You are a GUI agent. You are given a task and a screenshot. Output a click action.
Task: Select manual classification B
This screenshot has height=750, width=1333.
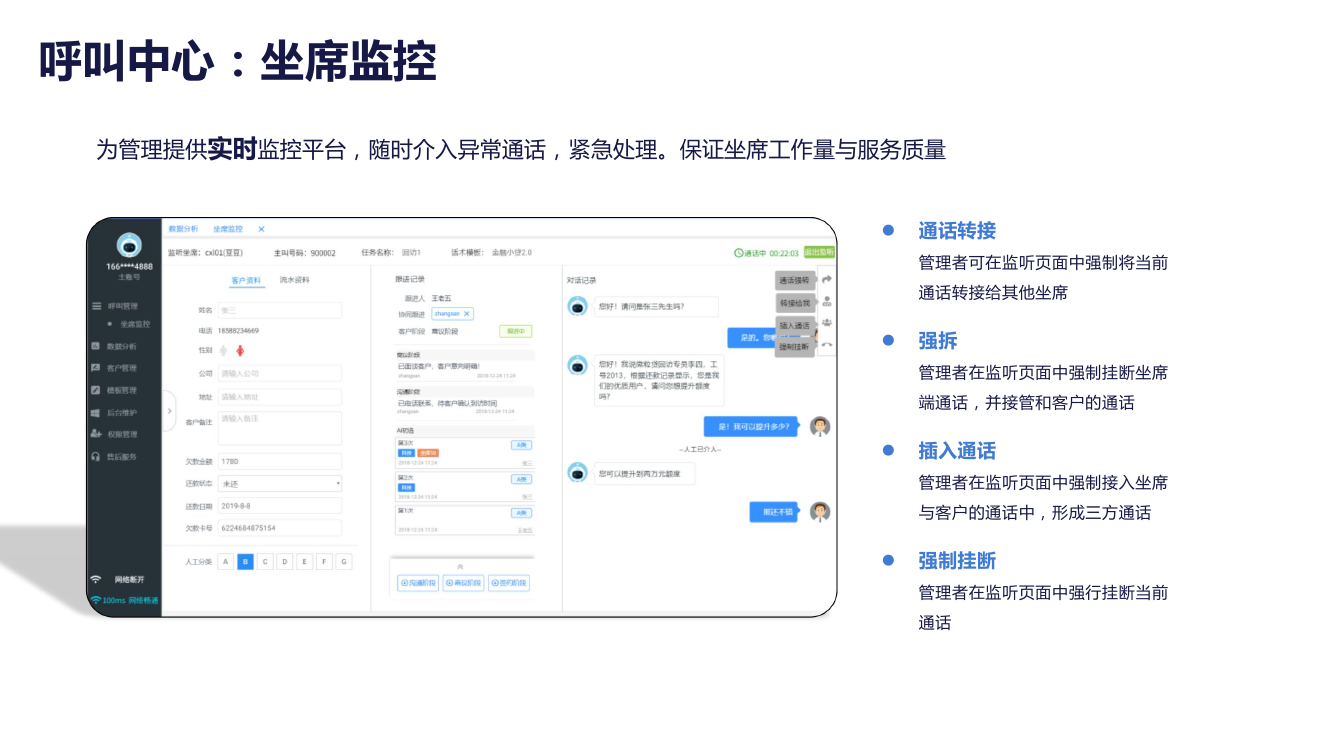pos(245,562)
